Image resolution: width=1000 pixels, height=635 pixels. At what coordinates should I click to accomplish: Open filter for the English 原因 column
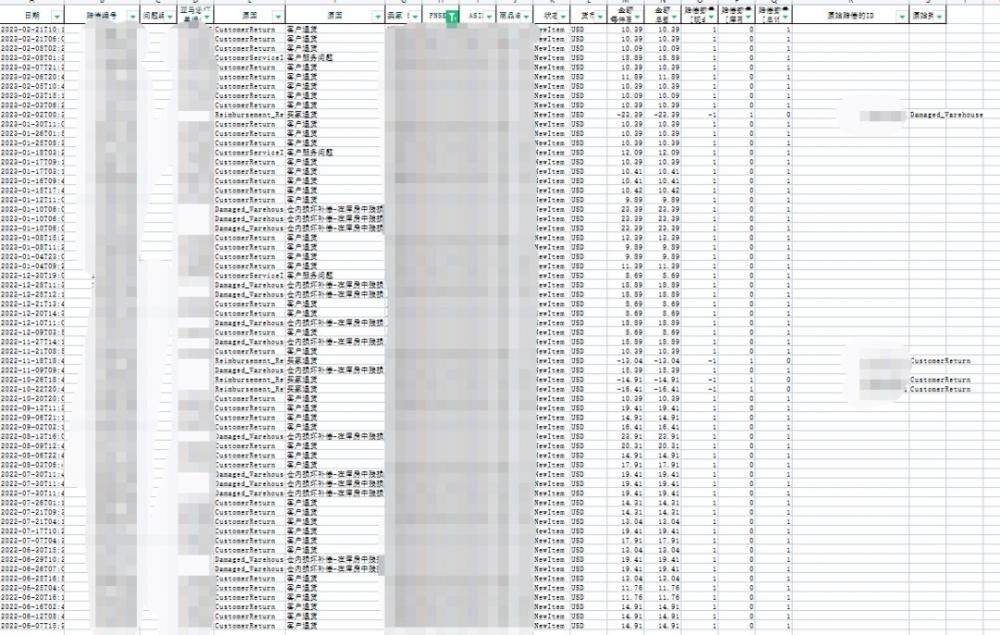coord(277,17)
